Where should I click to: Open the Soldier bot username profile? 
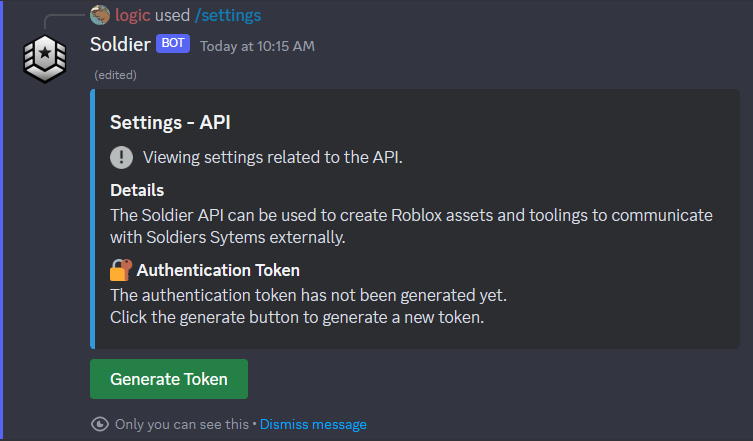(120, 44)
